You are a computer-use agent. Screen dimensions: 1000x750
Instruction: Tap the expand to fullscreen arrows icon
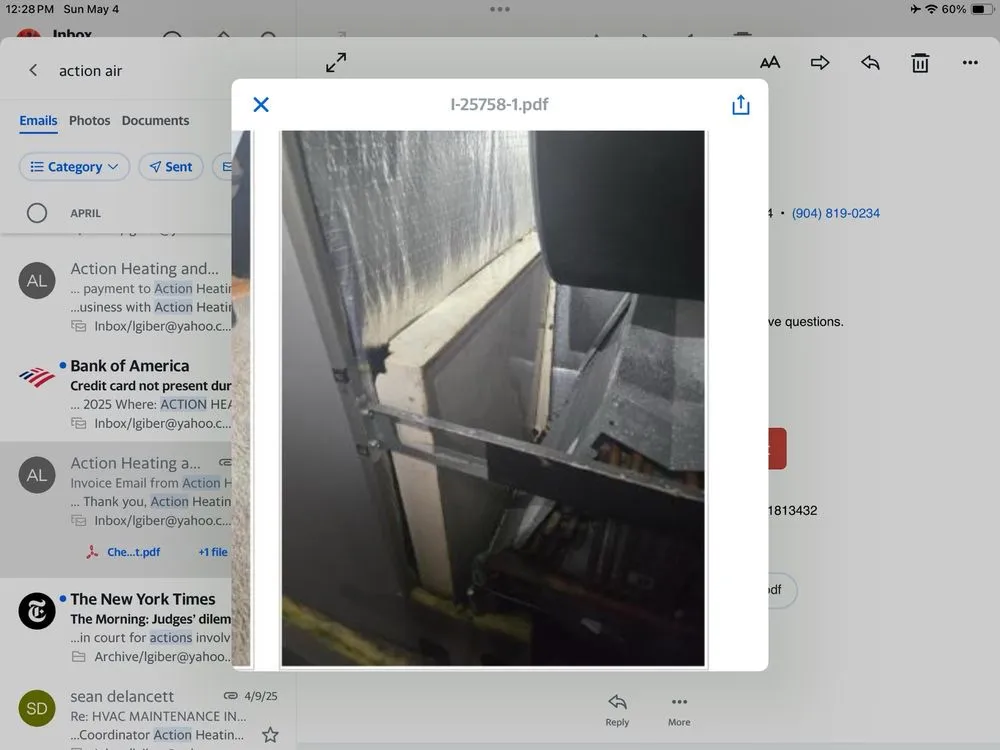337,63
